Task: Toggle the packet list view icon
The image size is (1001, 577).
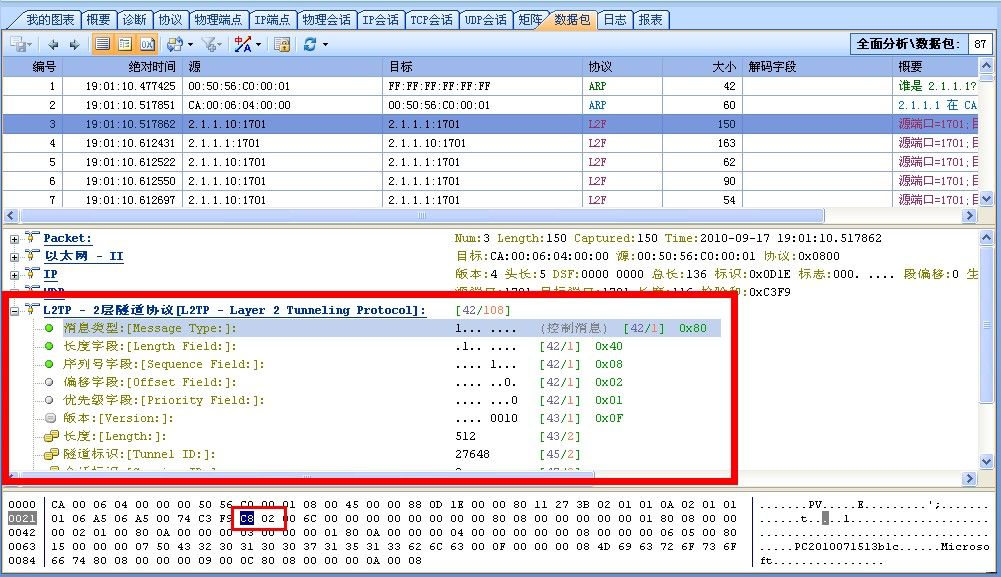Action: pyautogui.click(x=102, y=45)
